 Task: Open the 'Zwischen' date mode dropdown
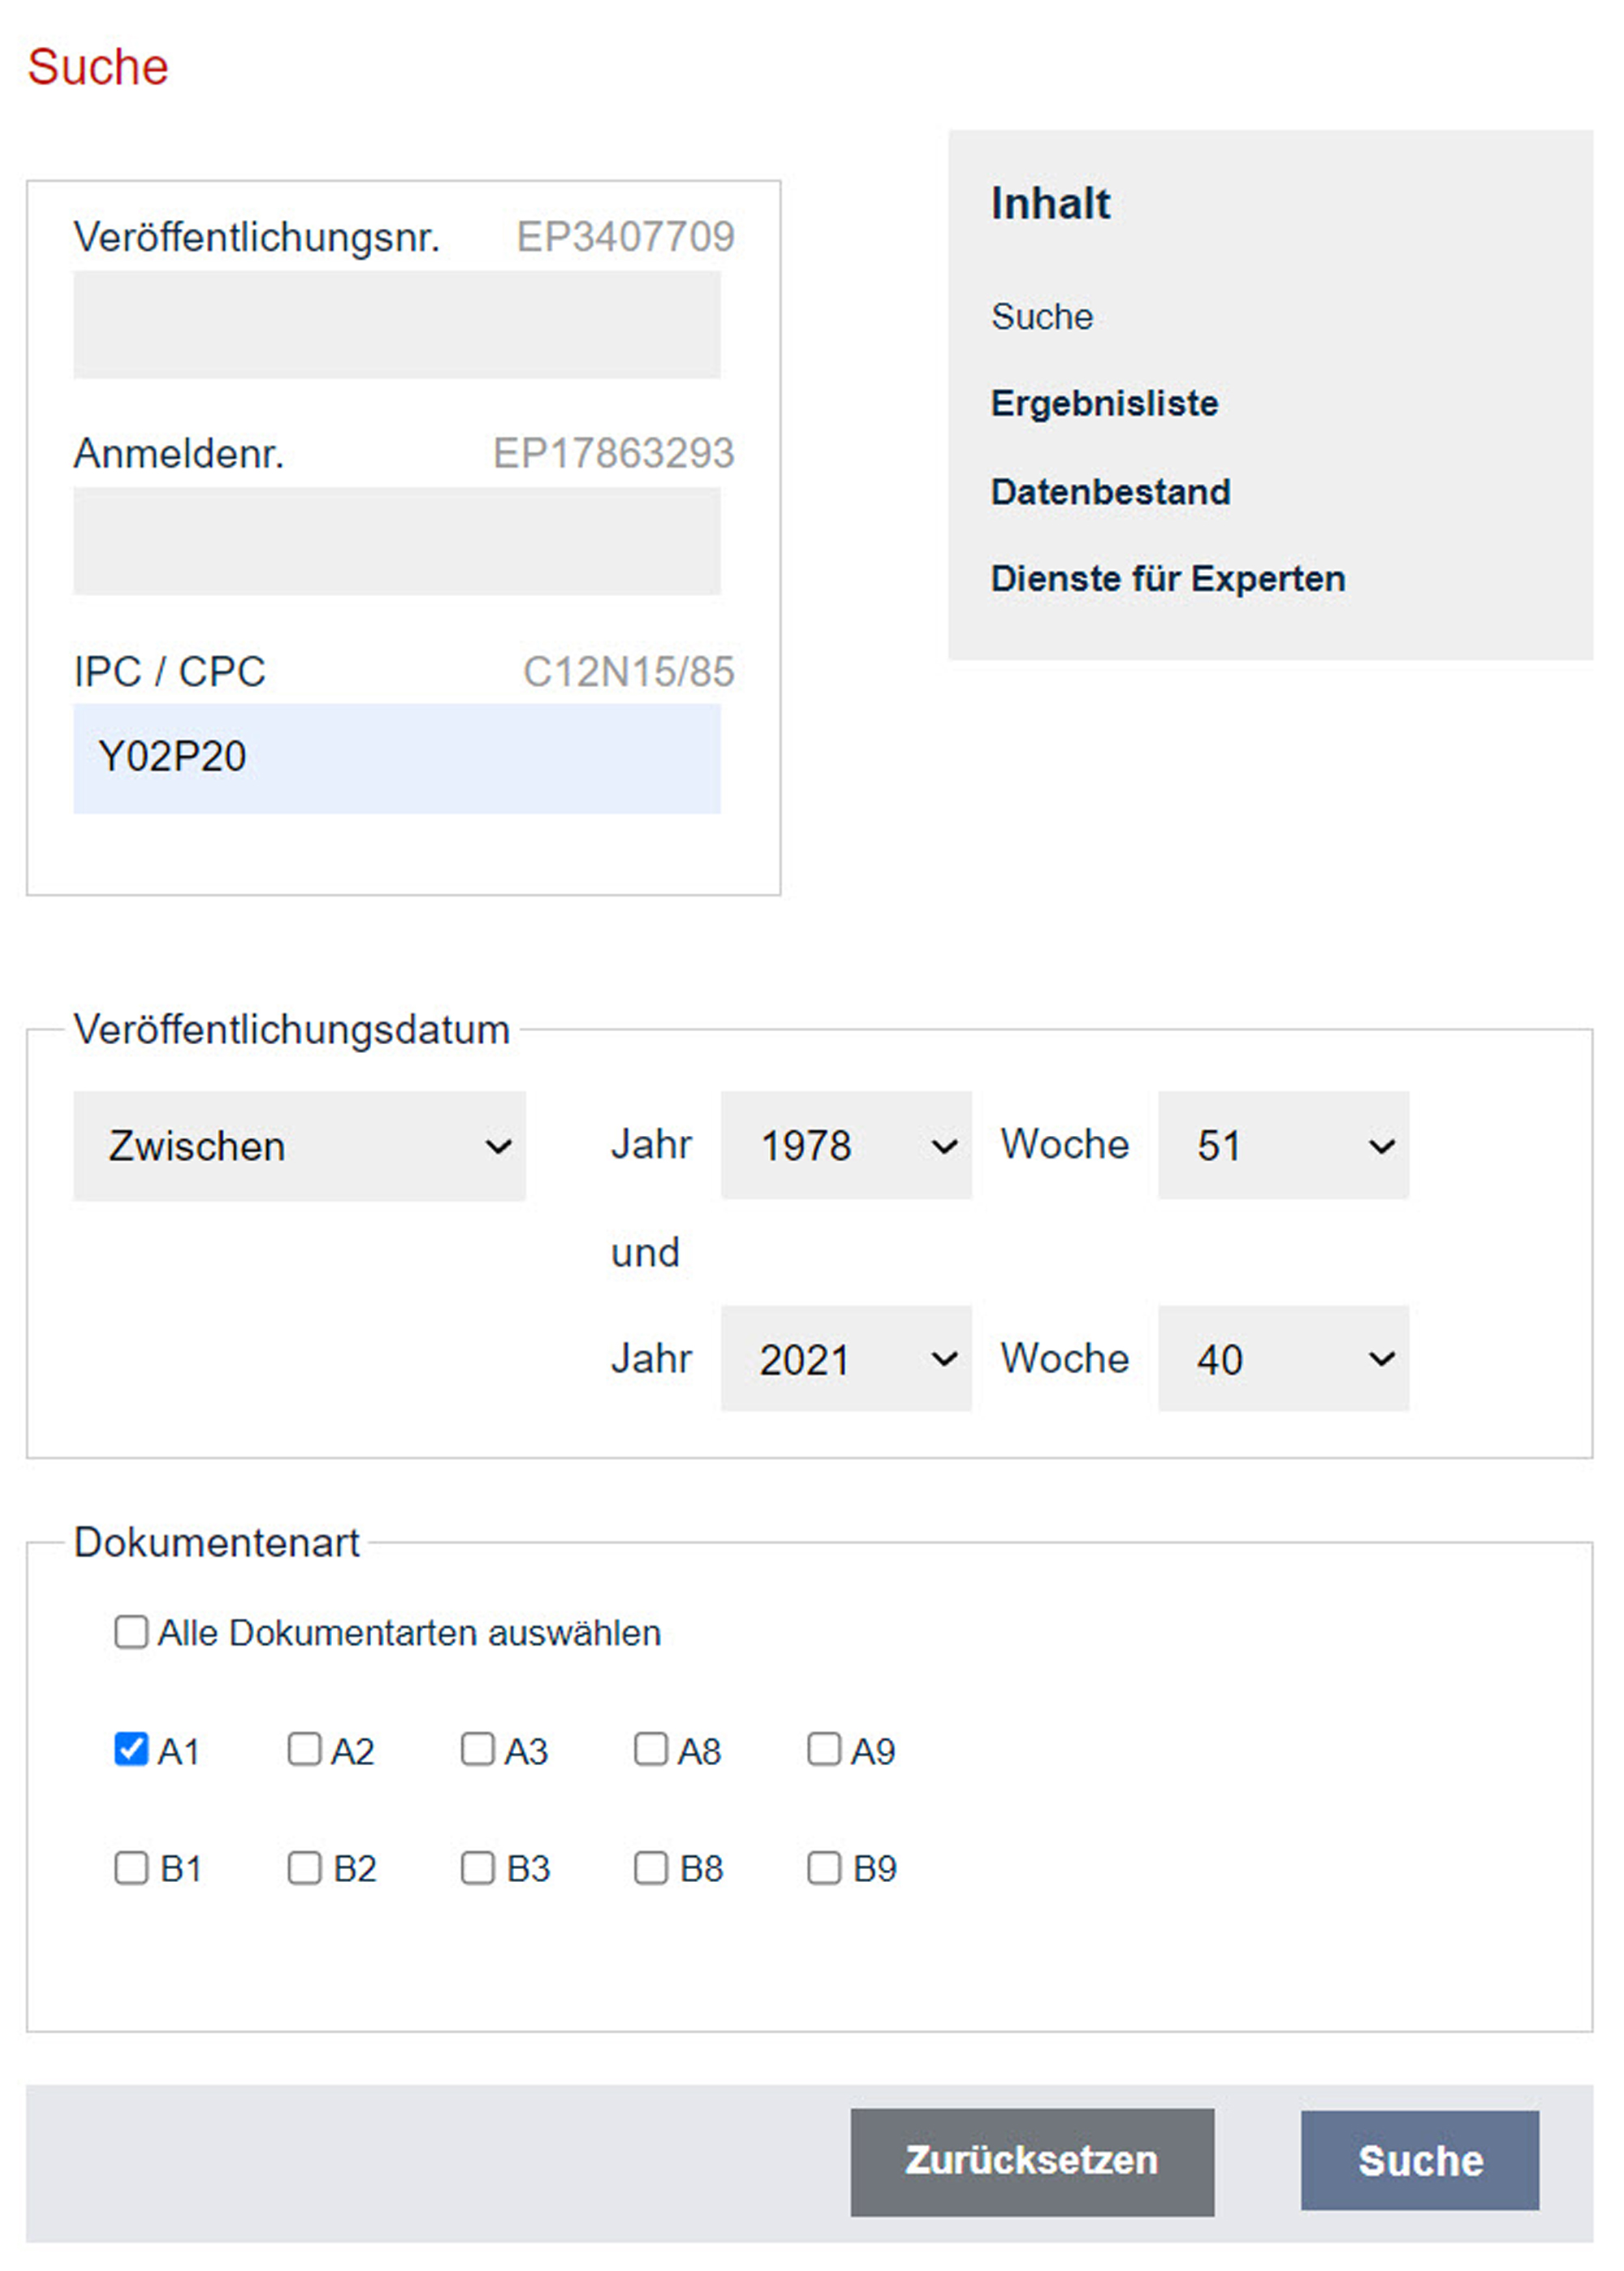point(299,1145)
